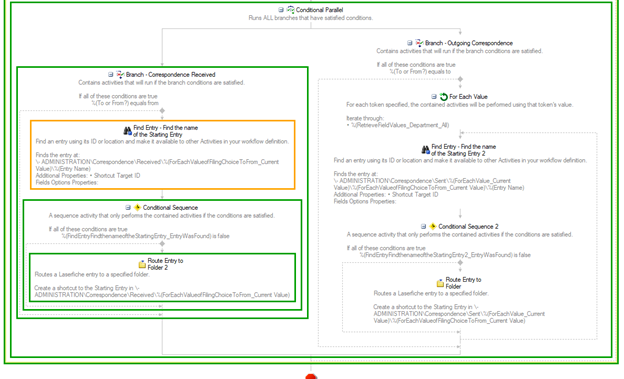Click the Conditional Parallel activity icon
The width and height of the screenshot is (624, 379).
coord(291,10)
